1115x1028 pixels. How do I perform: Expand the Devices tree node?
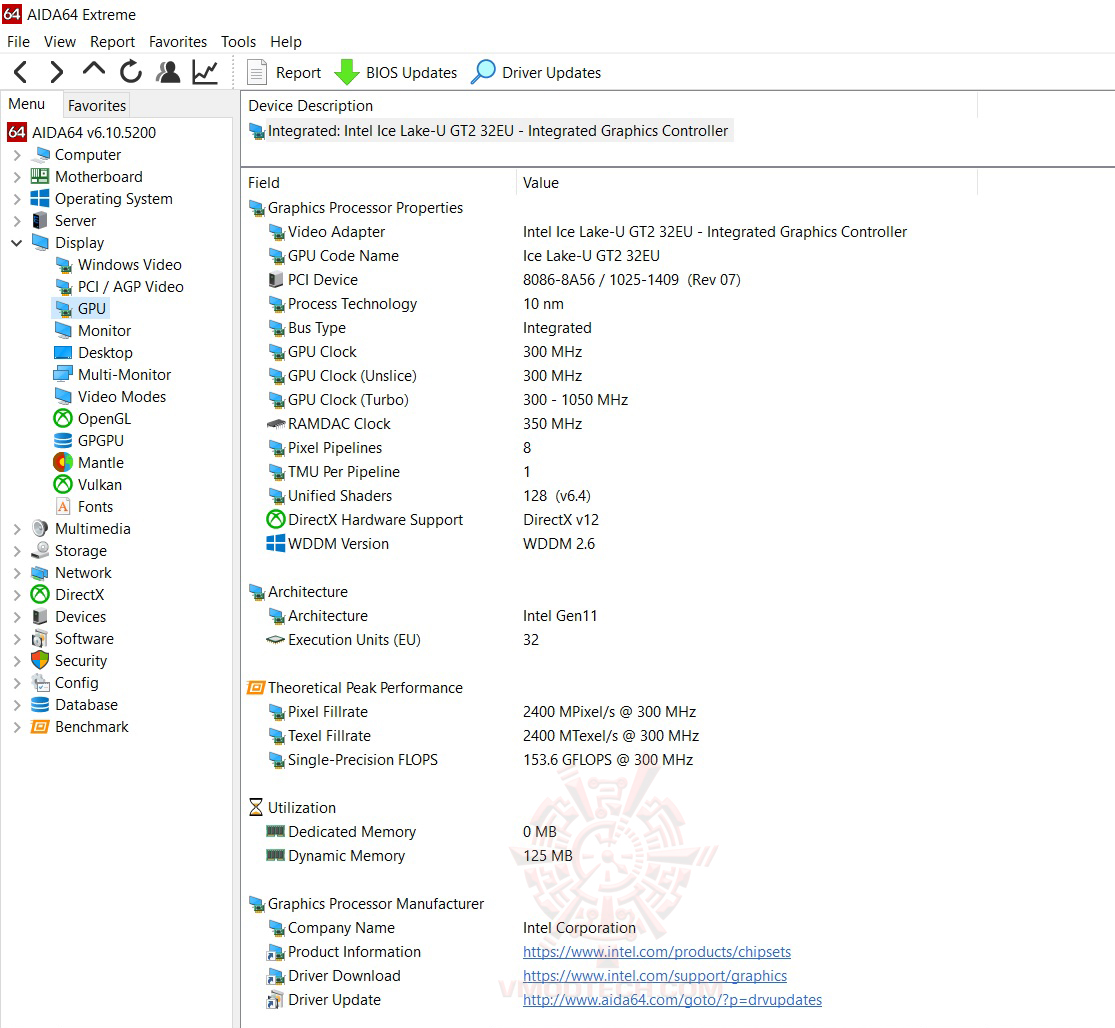(17, 617)
